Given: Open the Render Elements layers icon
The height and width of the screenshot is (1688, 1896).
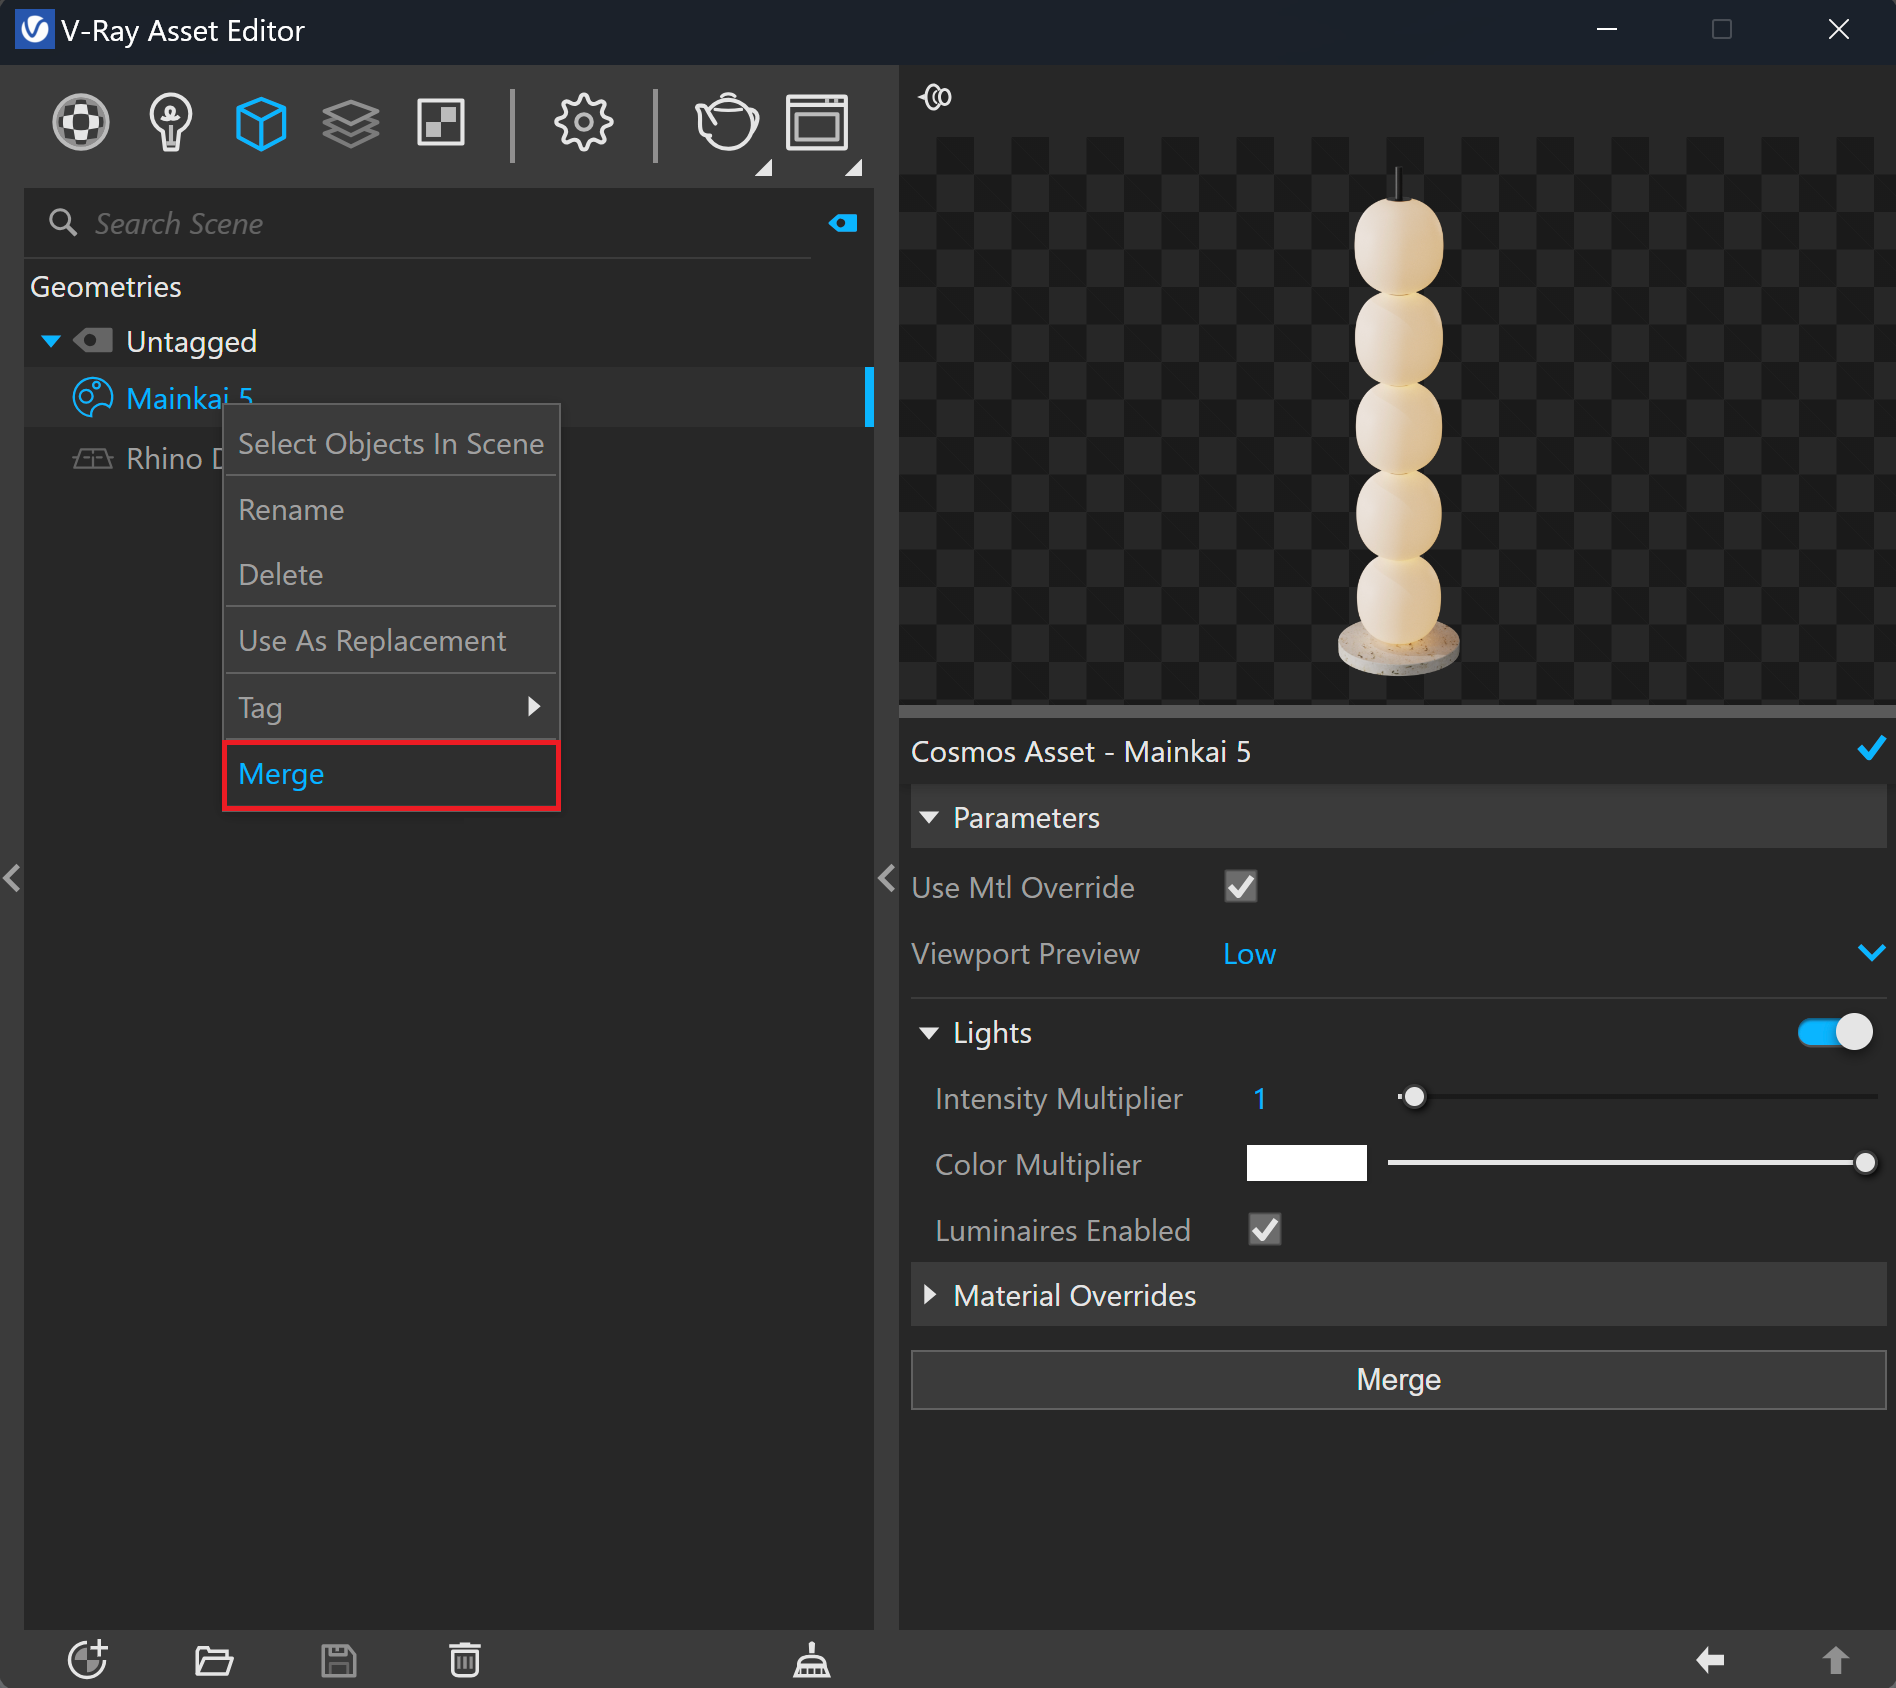Looking at the screenshot, I should (351, 124).
